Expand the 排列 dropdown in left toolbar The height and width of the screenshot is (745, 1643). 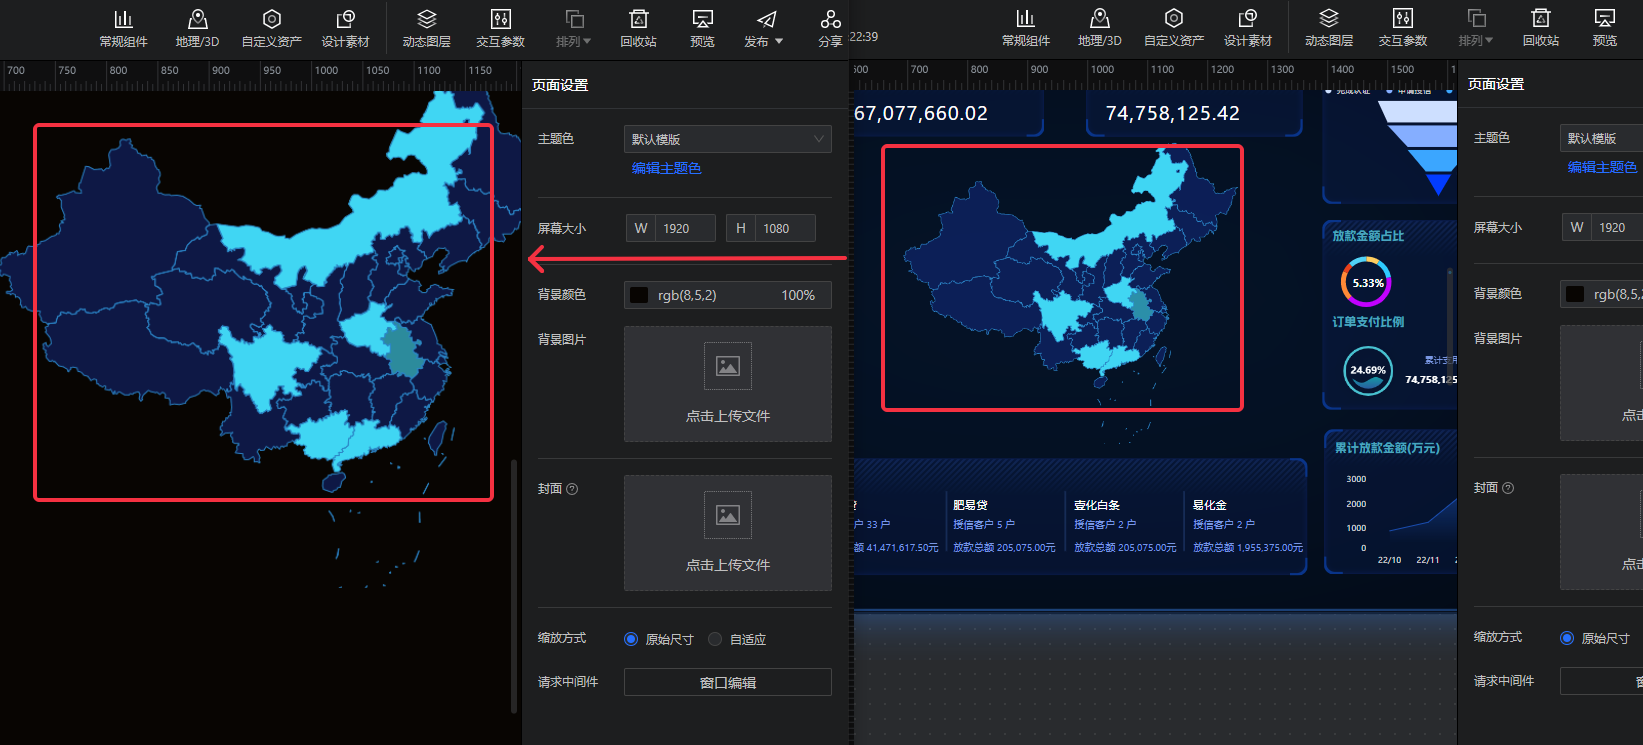pos(574,28)
